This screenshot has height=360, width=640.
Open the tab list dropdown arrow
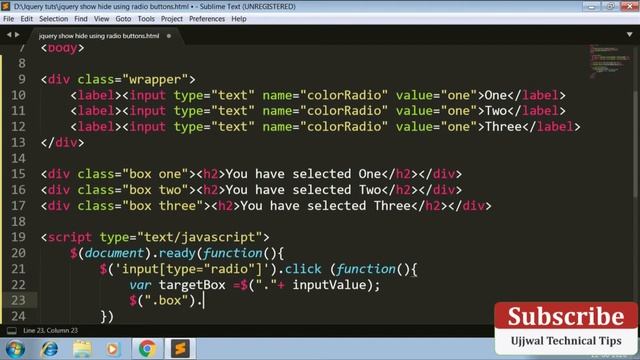(x=629, y=35)
